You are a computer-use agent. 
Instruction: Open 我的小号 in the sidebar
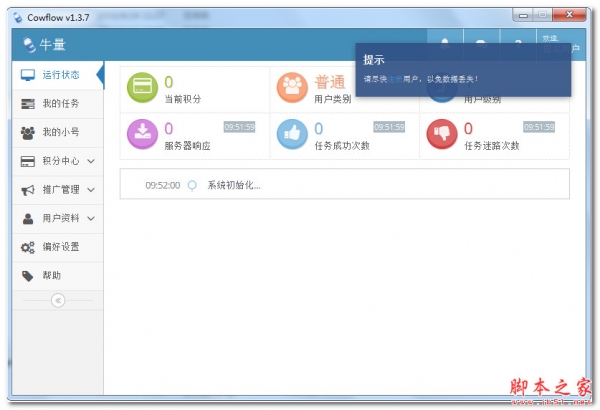(x=58, y=132)
